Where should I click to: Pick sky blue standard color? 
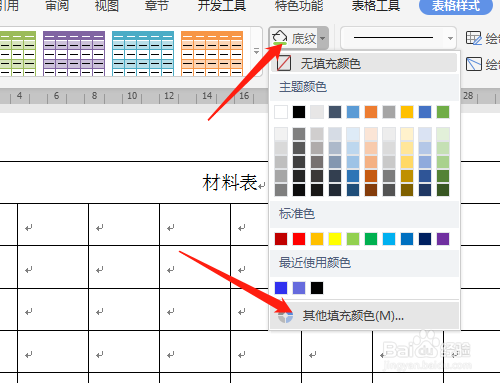[x=389, y=239]
